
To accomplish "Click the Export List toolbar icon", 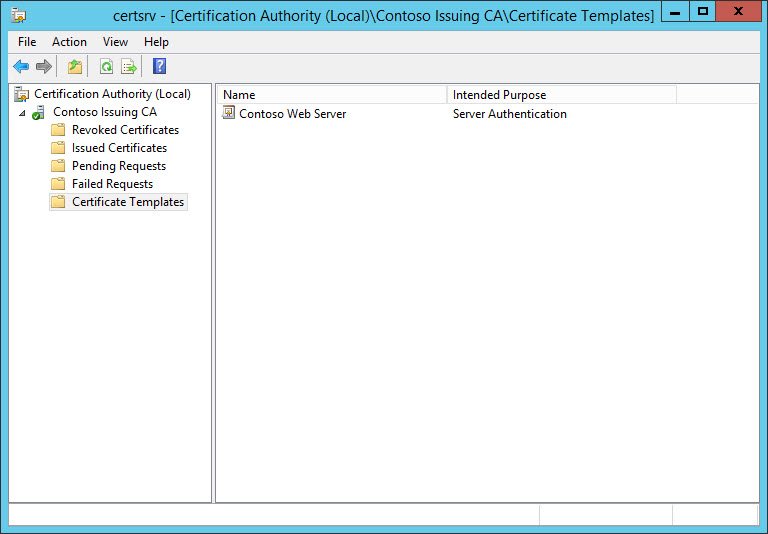I will pos(129,66).
